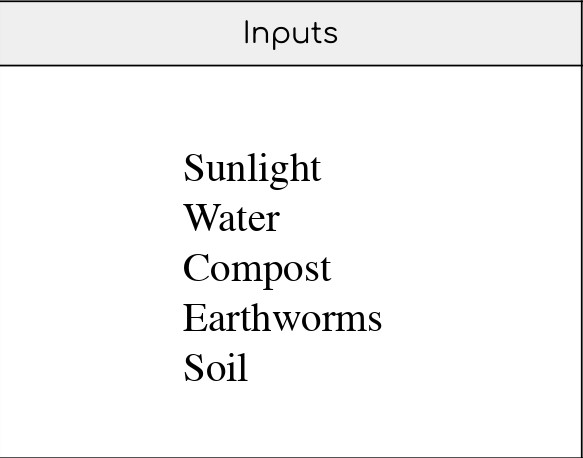This screenshot has width=583, height=458.
Task: Select the Soil entry
Action: click(x=216, y=368)
